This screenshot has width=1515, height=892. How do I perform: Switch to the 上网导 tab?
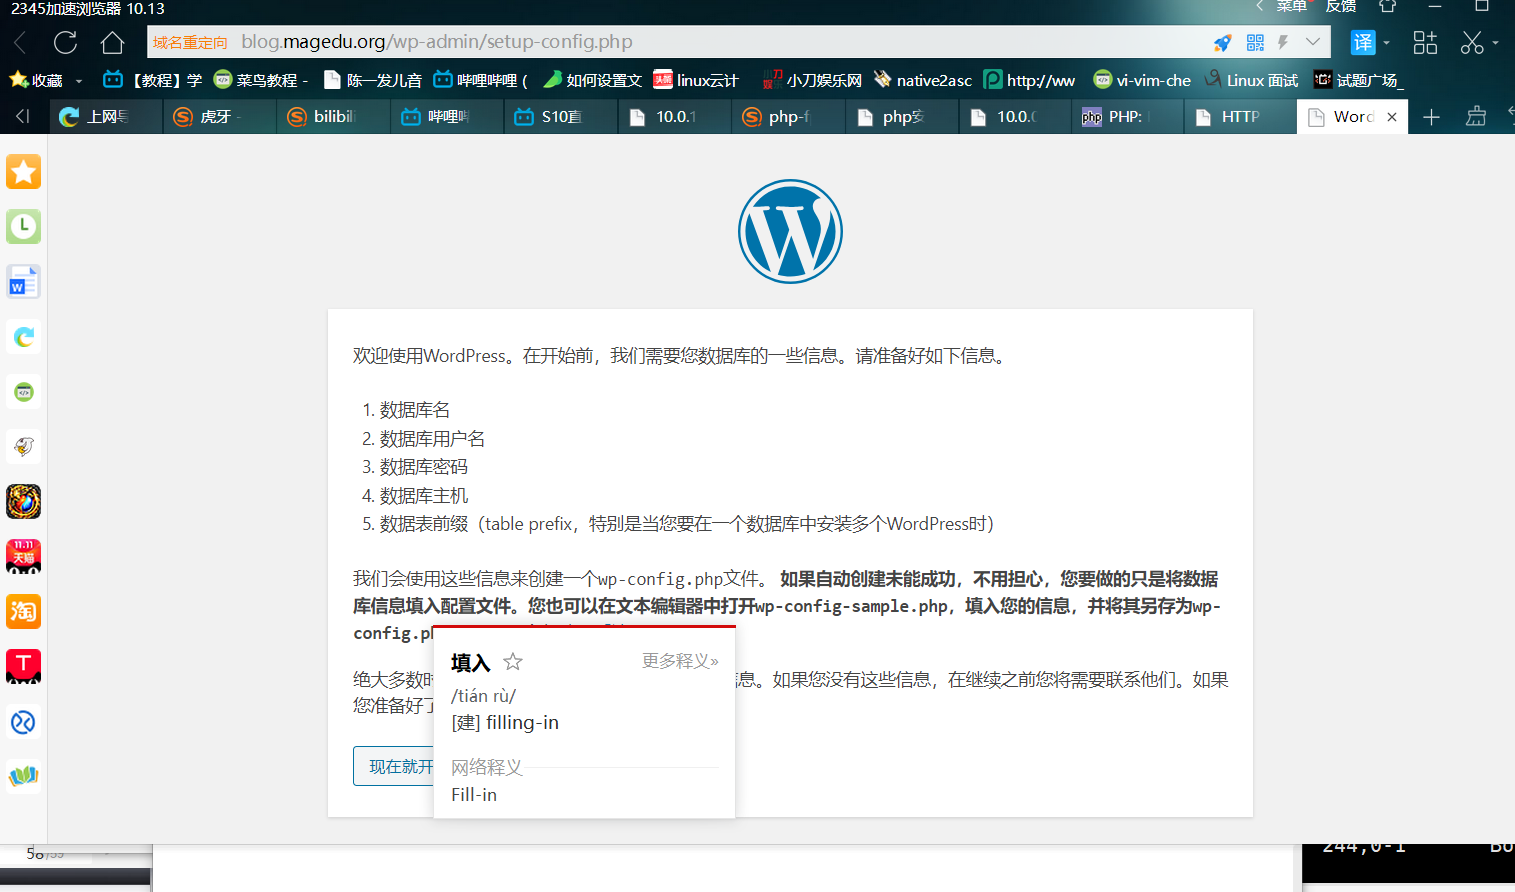[x=105, y=117]
